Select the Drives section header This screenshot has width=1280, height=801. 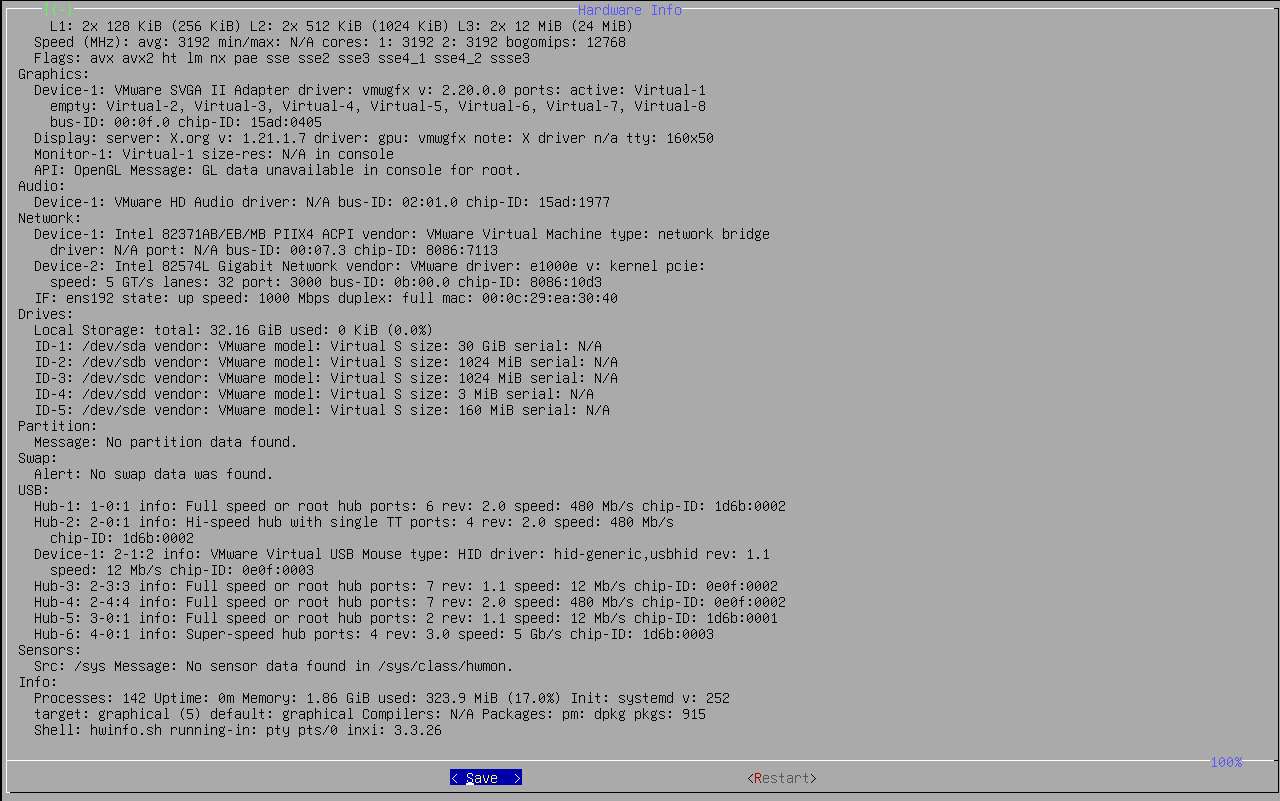(40, 313)
